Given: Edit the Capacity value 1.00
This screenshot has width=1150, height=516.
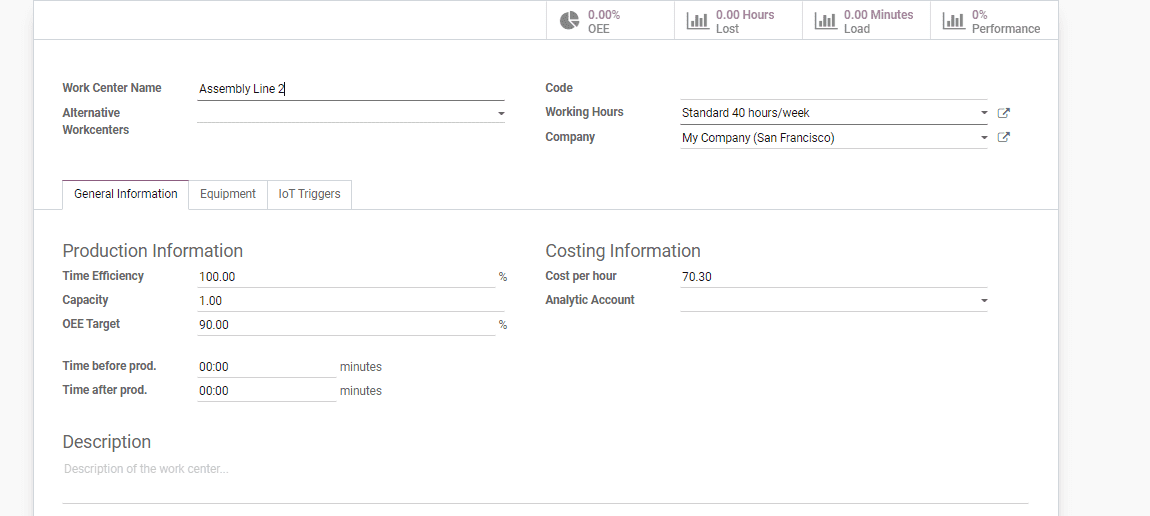Looking at the screenshot, I should click(351, 301).
